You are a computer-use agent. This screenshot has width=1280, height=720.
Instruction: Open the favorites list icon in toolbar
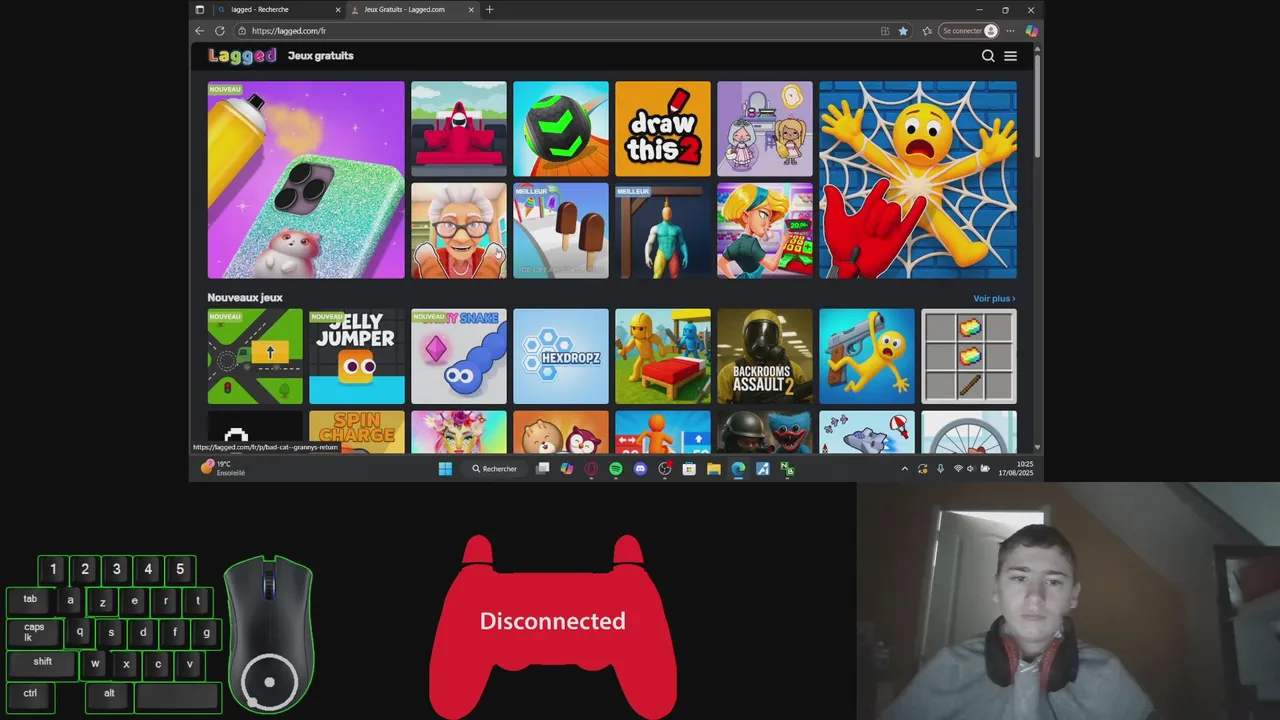point(927,31)
